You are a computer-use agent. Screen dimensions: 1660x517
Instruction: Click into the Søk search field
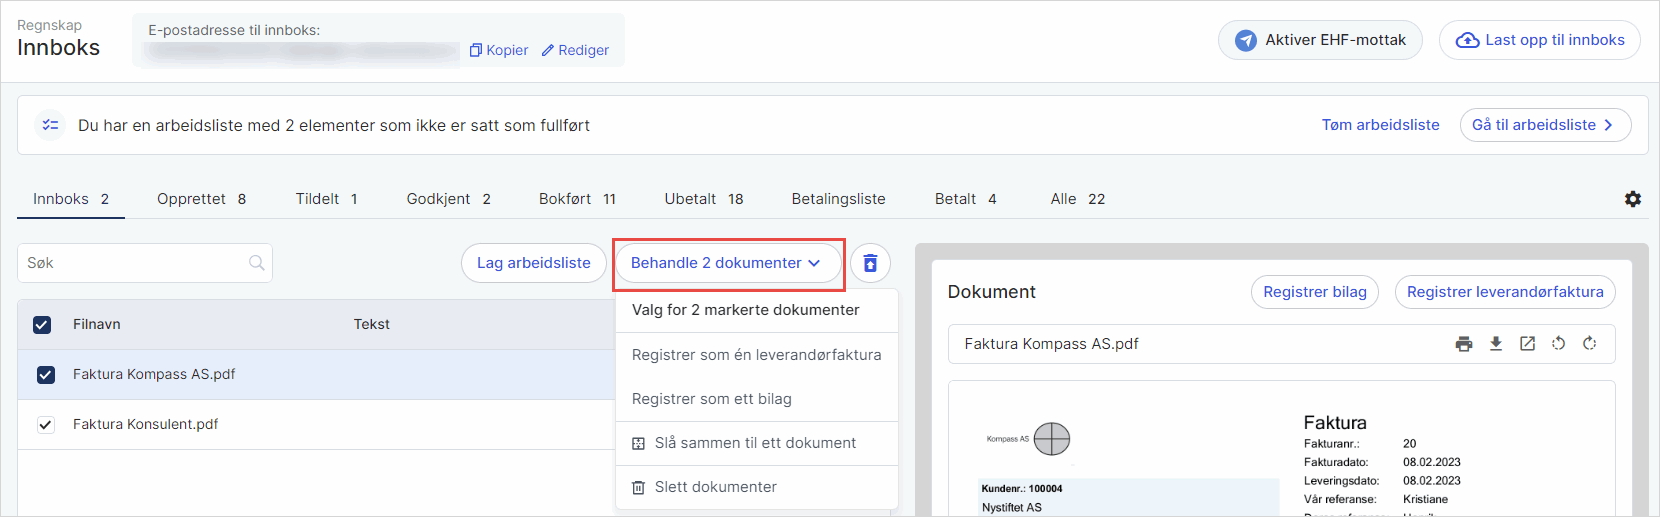(x=130, y=263)
